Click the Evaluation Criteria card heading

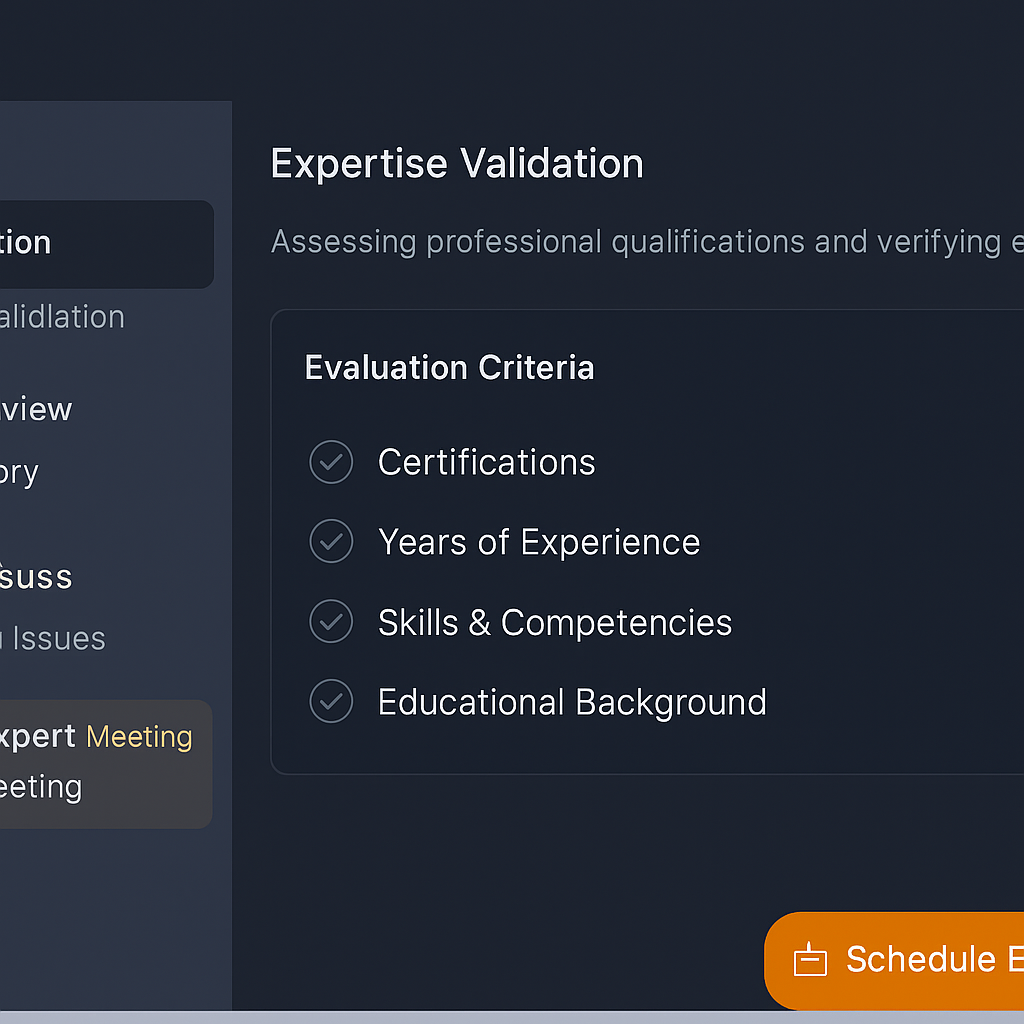tap(449, 368)
